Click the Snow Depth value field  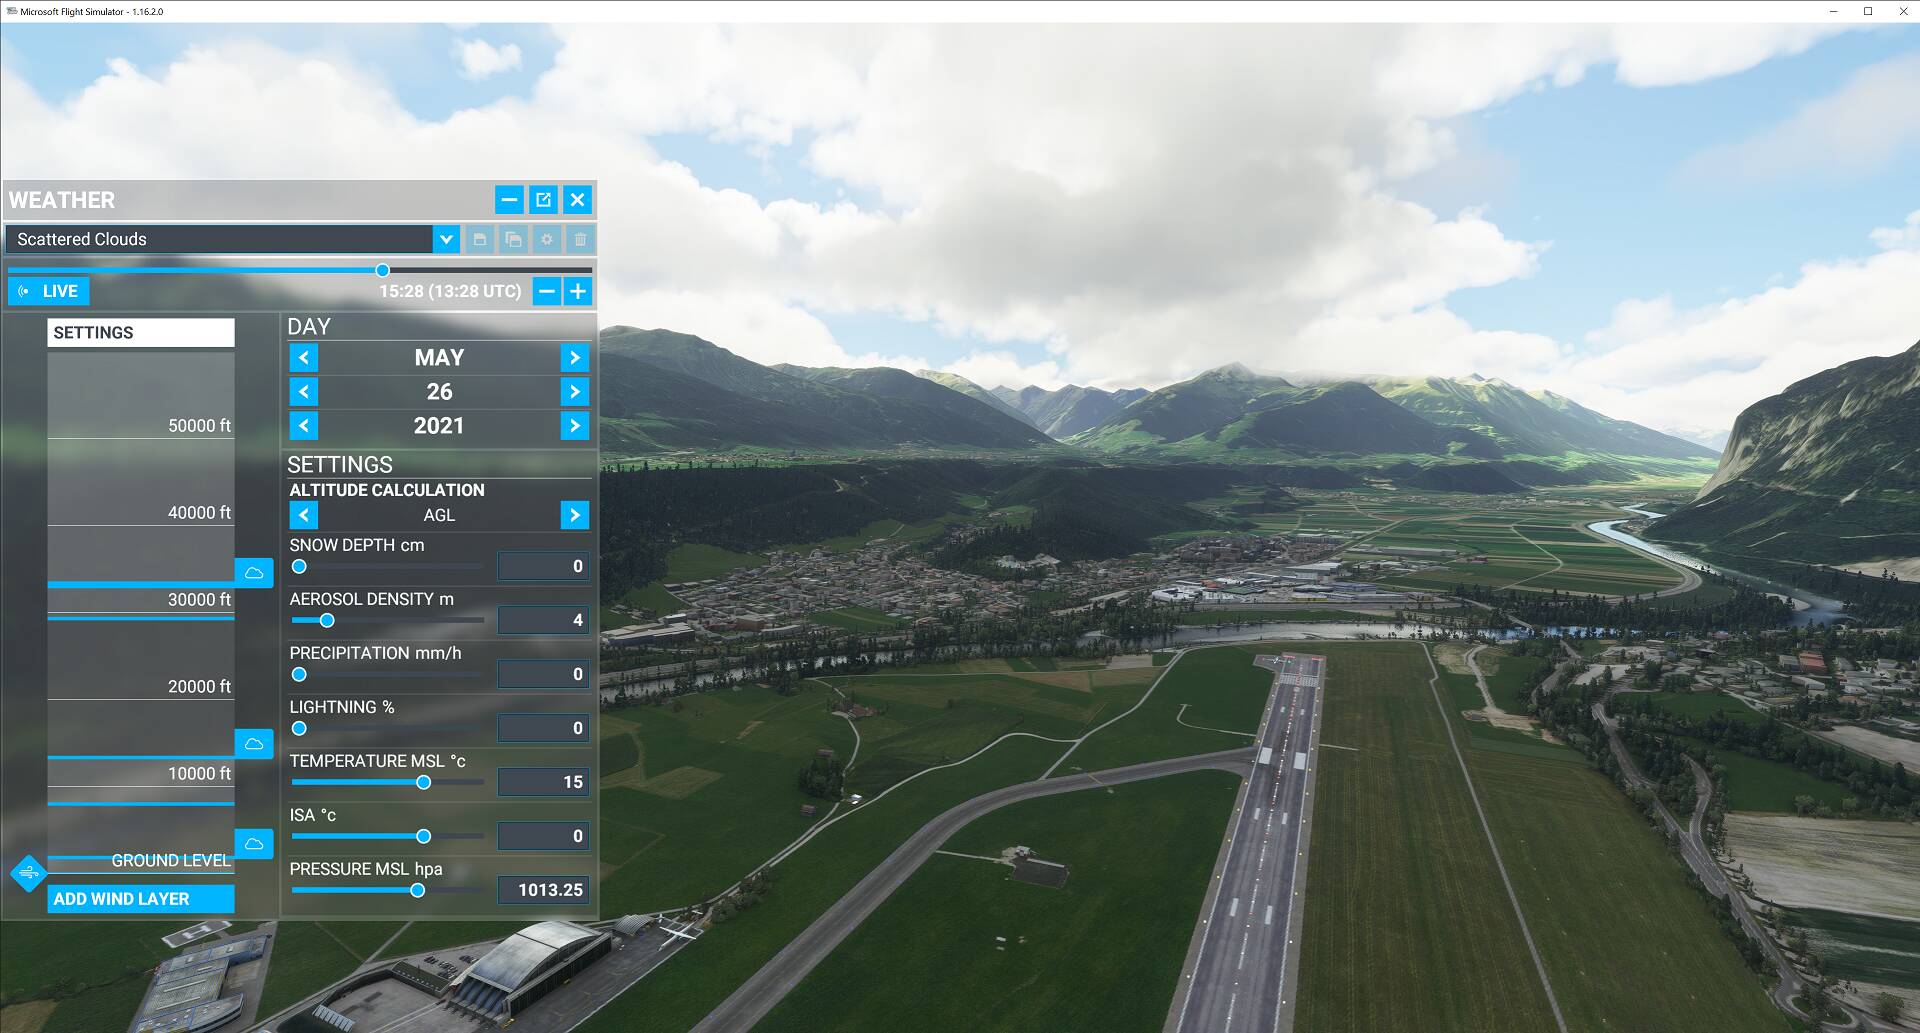543,566
